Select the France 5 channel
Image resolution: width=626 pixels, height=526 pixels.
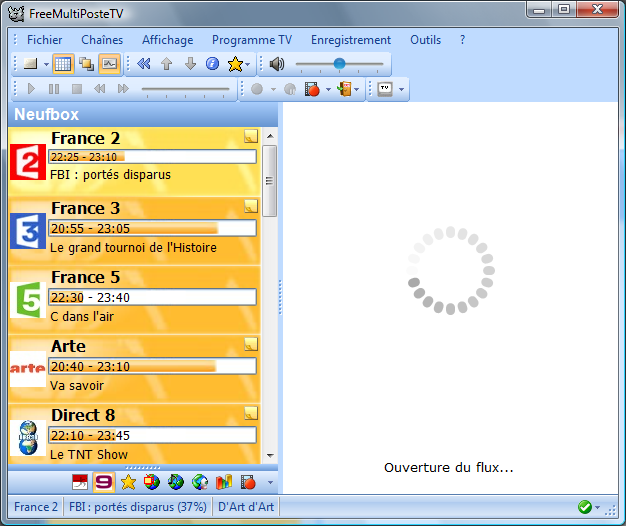point(135,300)
